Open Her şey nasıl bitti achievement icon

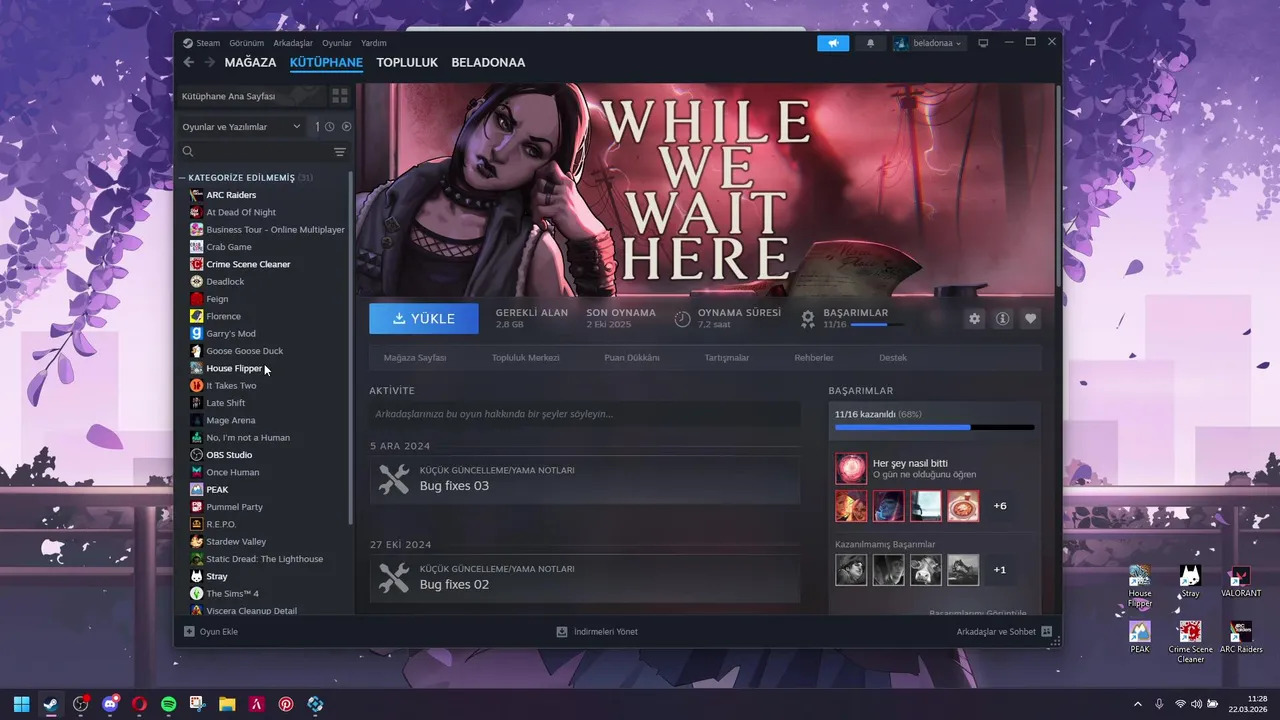pos(851,468)
